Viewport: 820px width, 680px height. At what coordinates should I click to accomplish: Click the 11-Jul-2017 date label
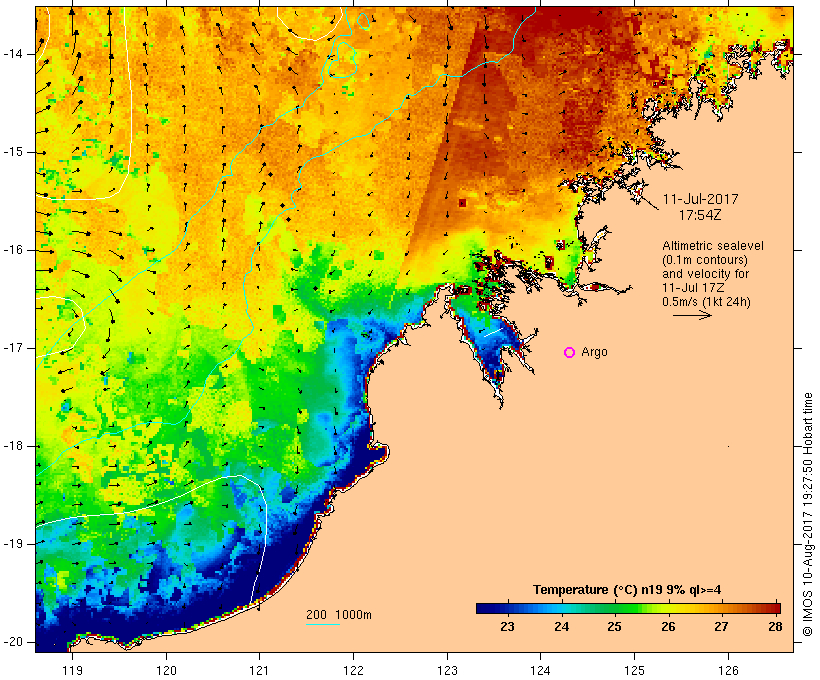(x=701, y=199)
